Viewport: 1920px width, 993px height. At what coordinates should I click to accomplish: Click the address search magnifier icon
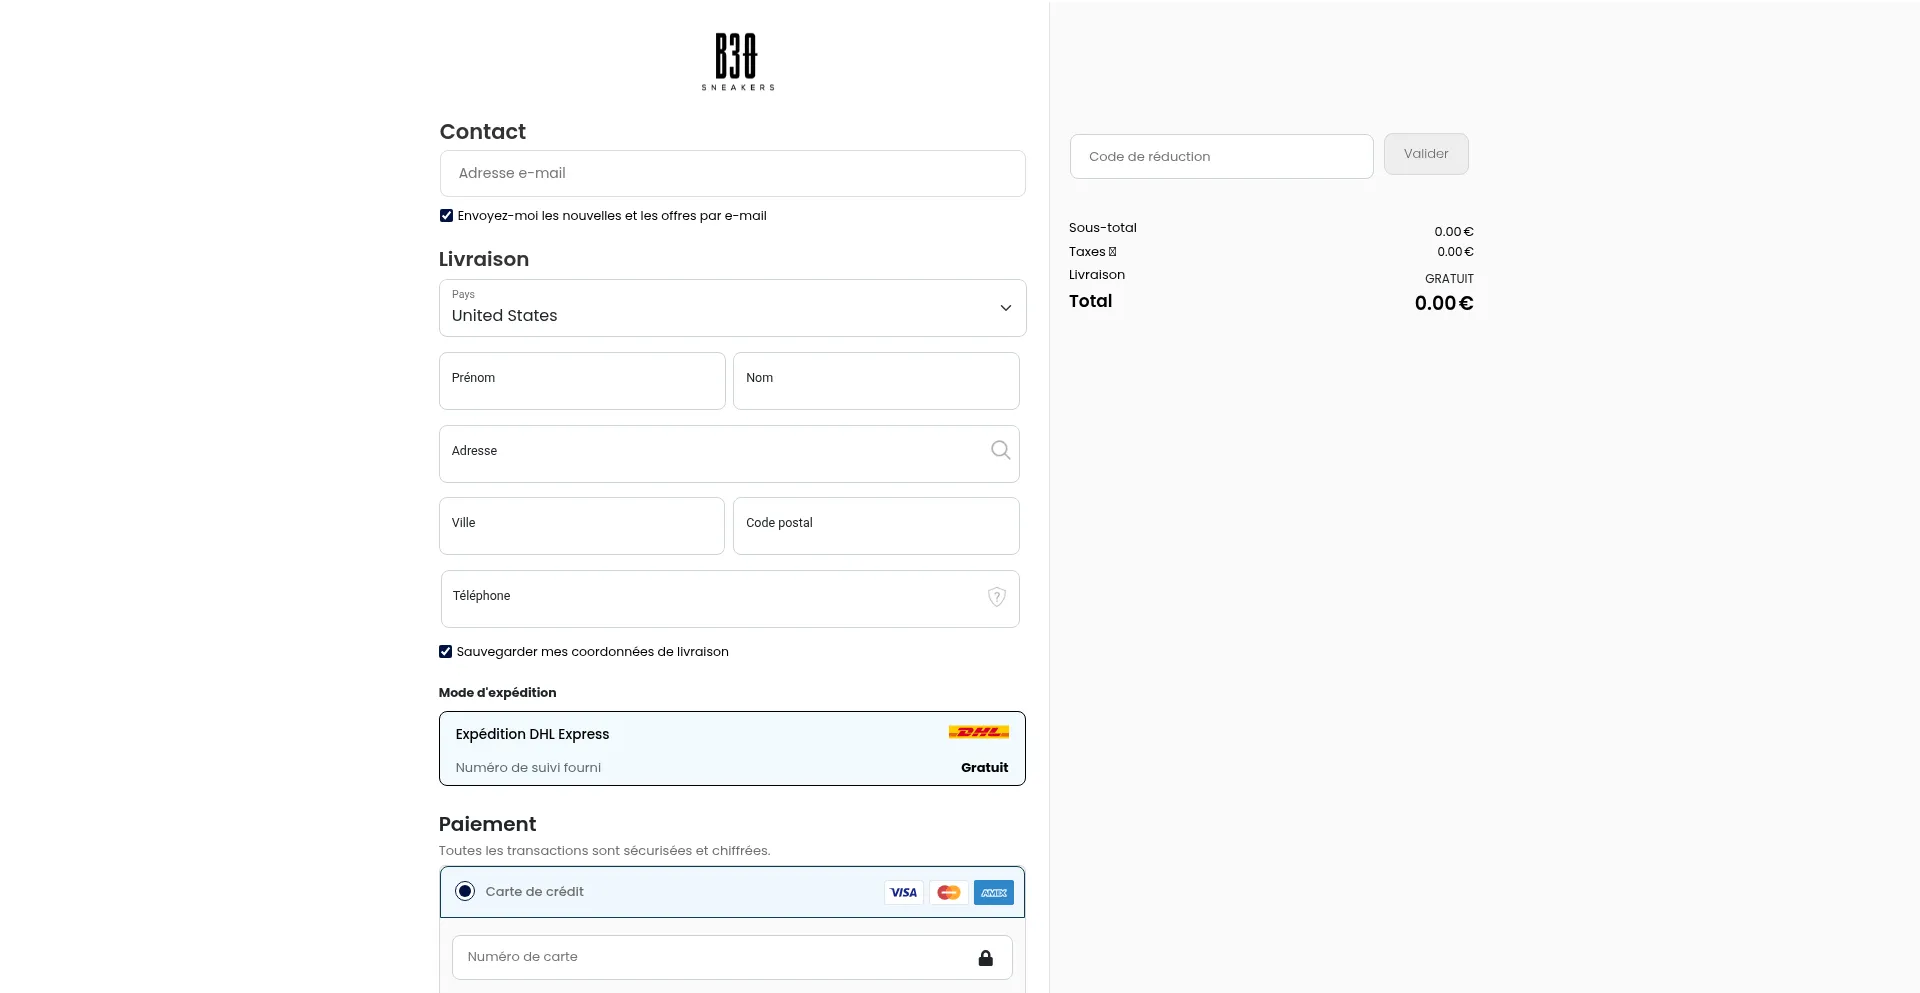coord(1000,450)
